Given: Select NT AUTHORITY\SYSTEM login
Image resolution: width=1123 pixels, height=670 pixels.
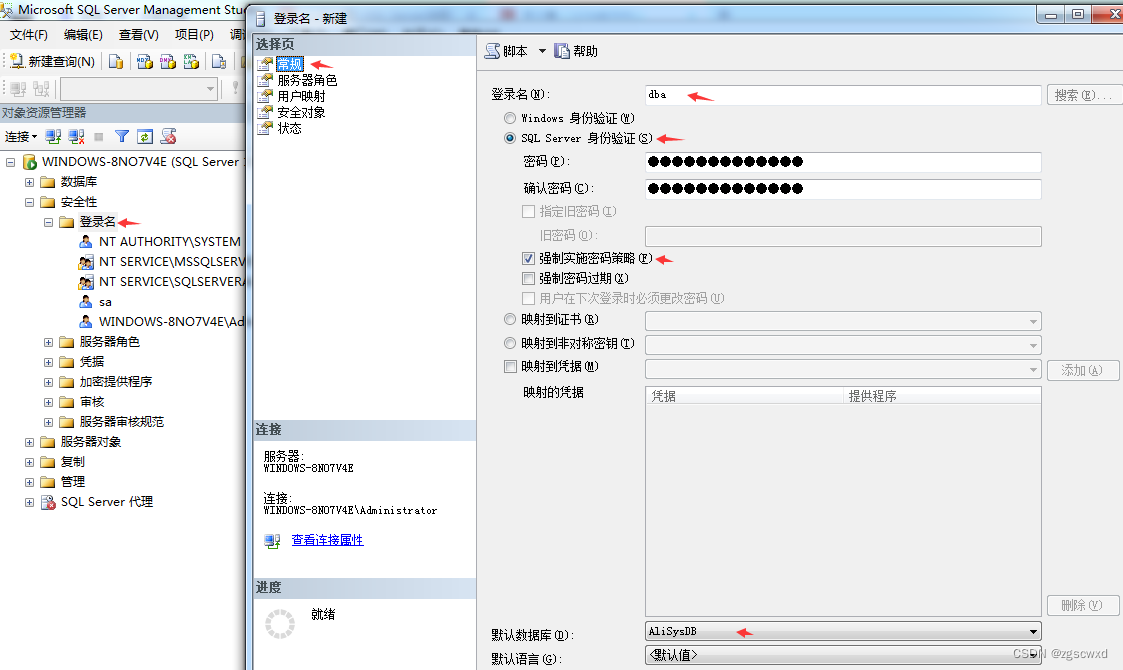Looking at the screenshot, I should click(170, 242).
